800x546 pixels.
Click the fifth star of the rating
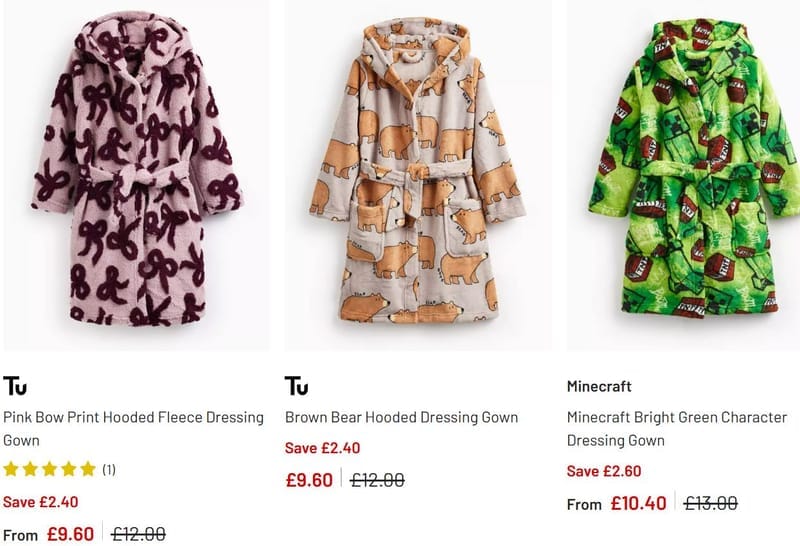(x=88, y=469)
